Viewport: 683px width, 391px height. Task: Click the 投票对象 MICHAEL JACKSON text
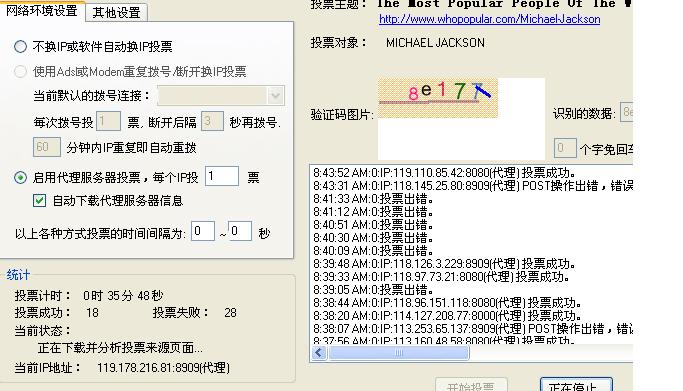tap(435, 43)
